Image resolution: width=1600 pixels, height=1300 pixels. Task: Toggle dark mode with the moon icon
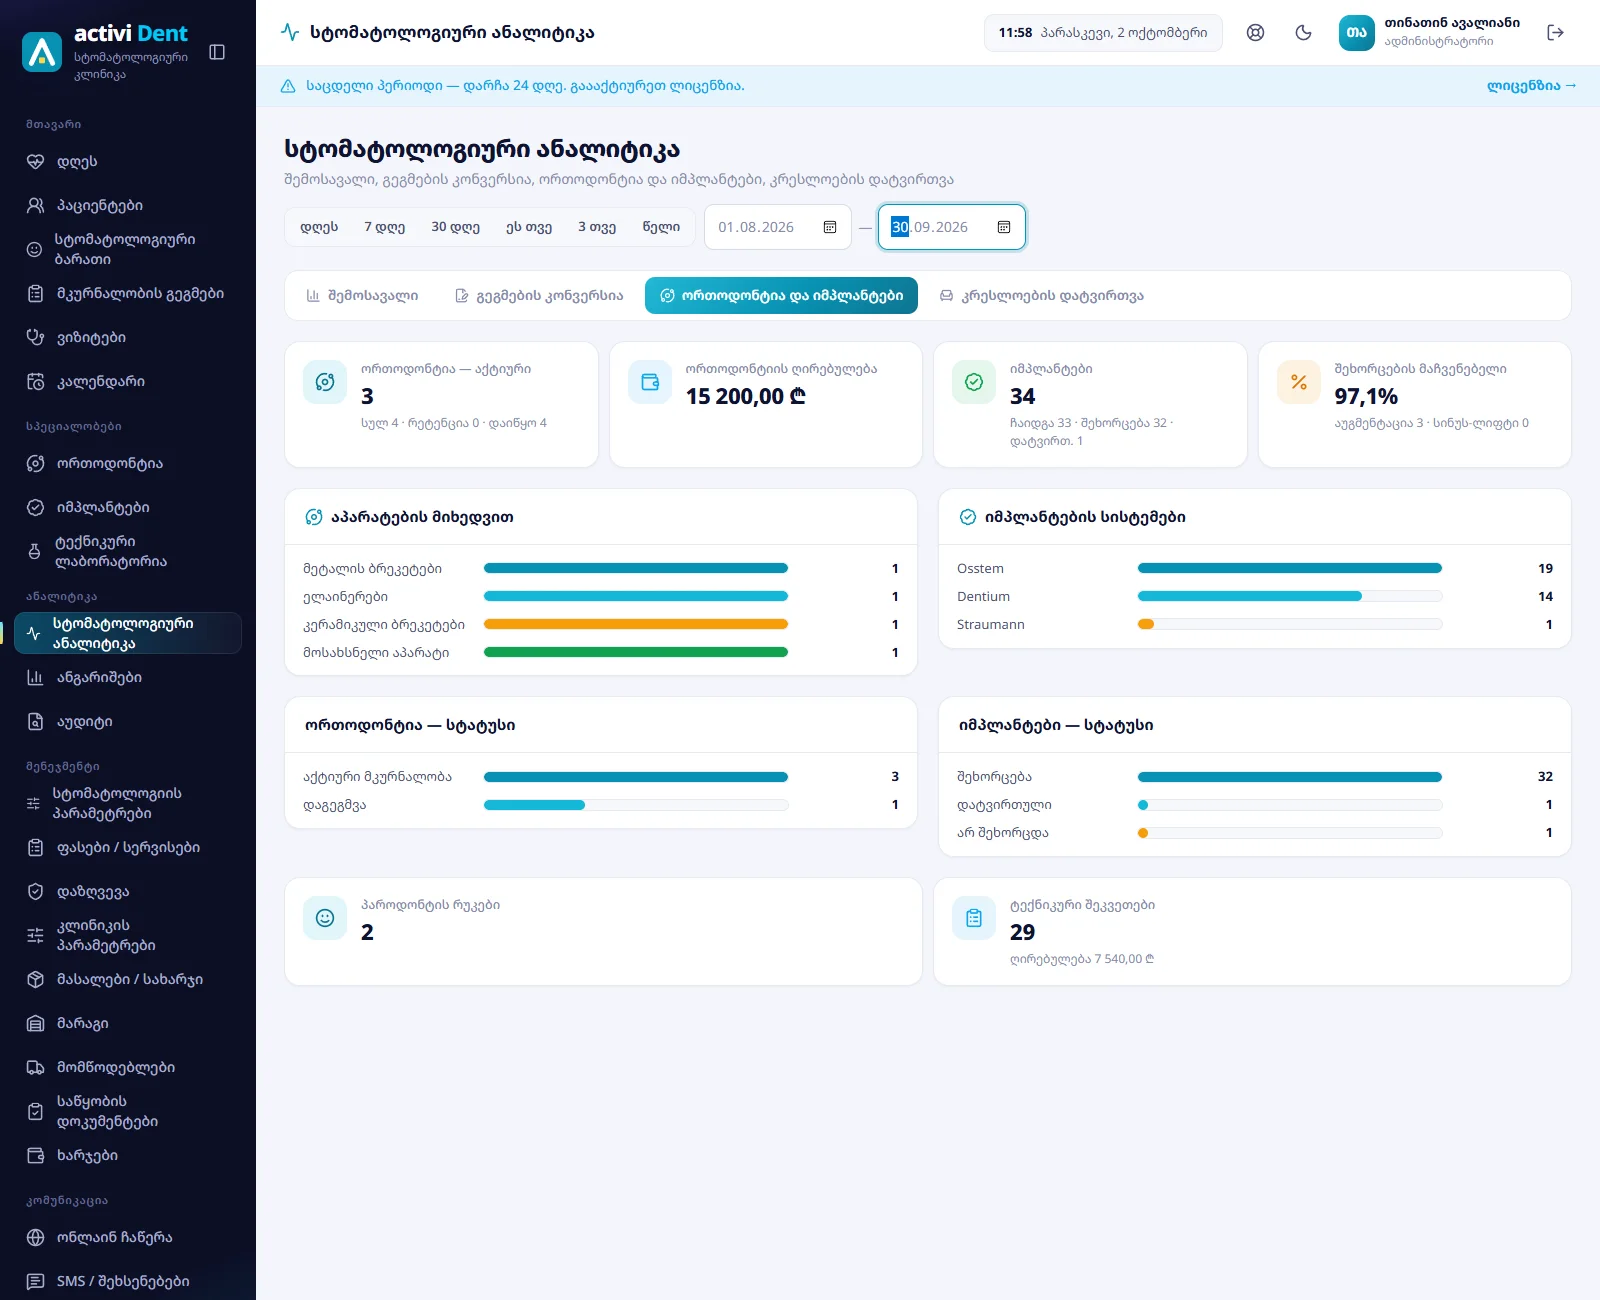click(x=1303, y=33)
